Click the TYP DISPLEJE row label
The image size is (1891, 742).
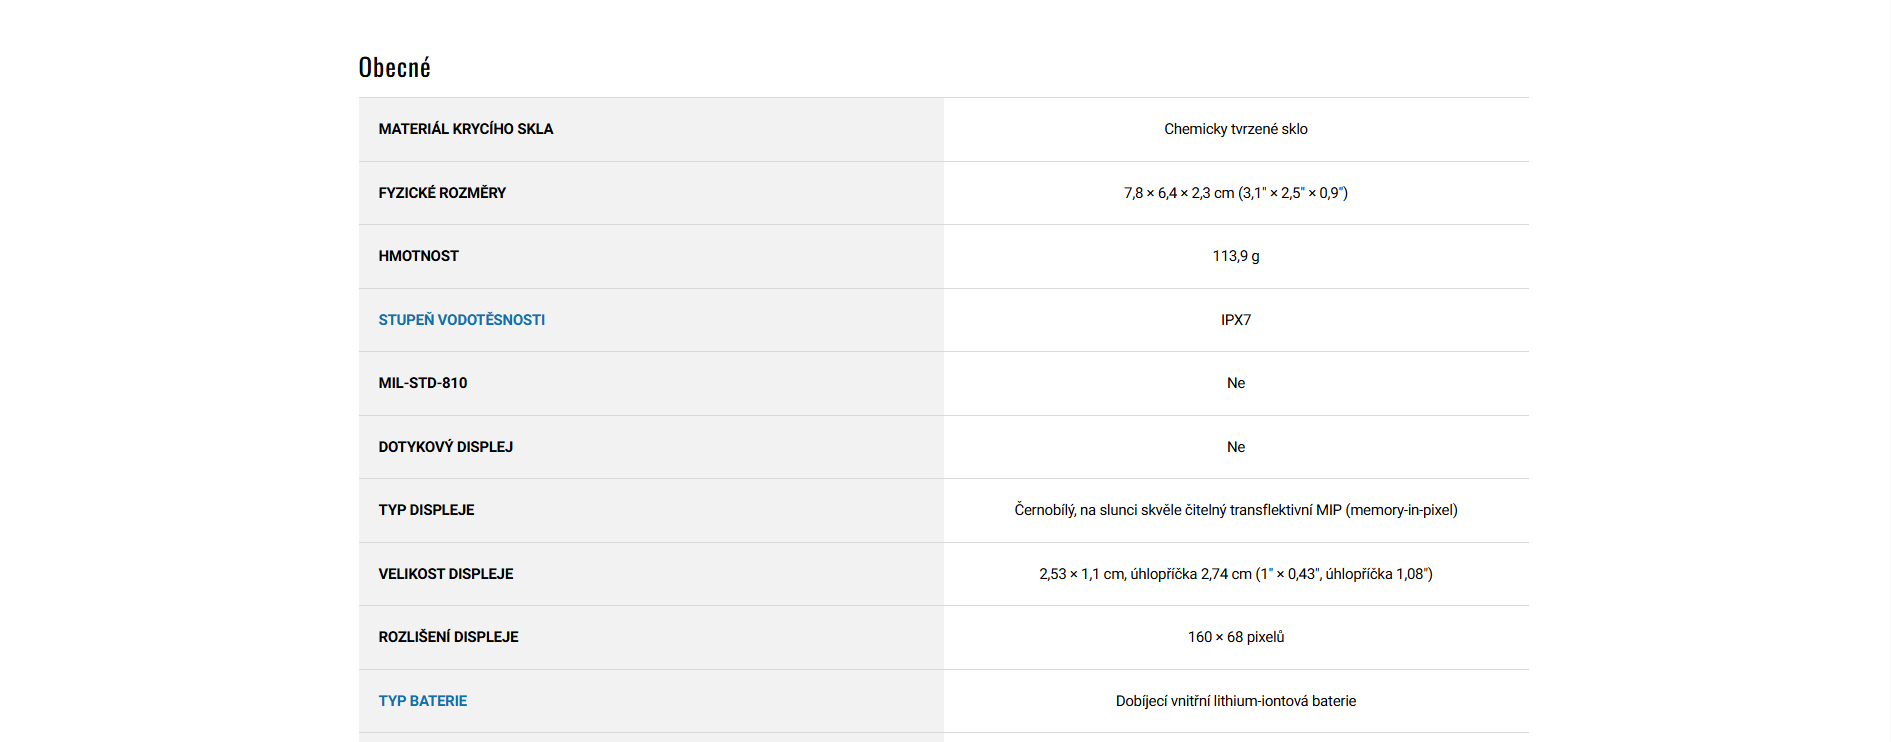426,510
